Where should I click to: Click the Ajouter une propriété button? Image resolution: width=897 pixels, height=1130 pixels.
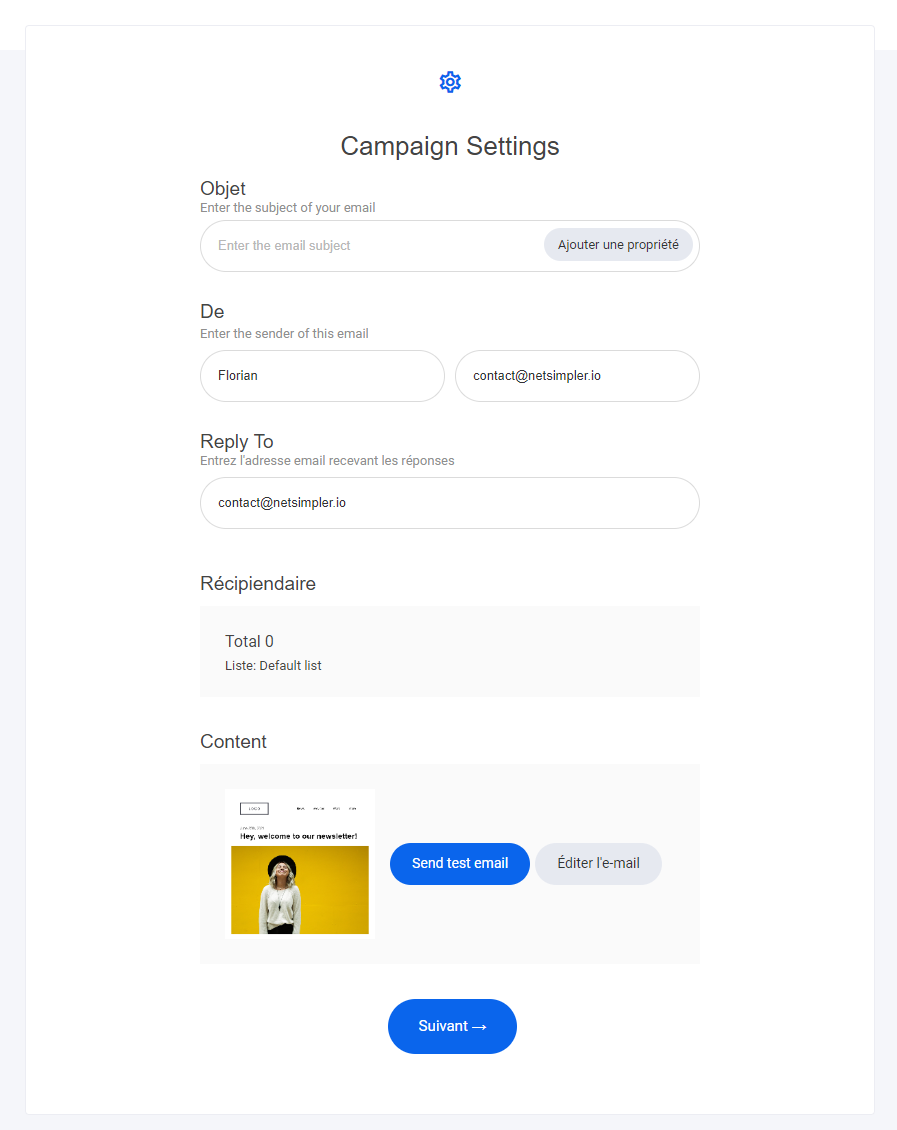(x=618, y=245)
